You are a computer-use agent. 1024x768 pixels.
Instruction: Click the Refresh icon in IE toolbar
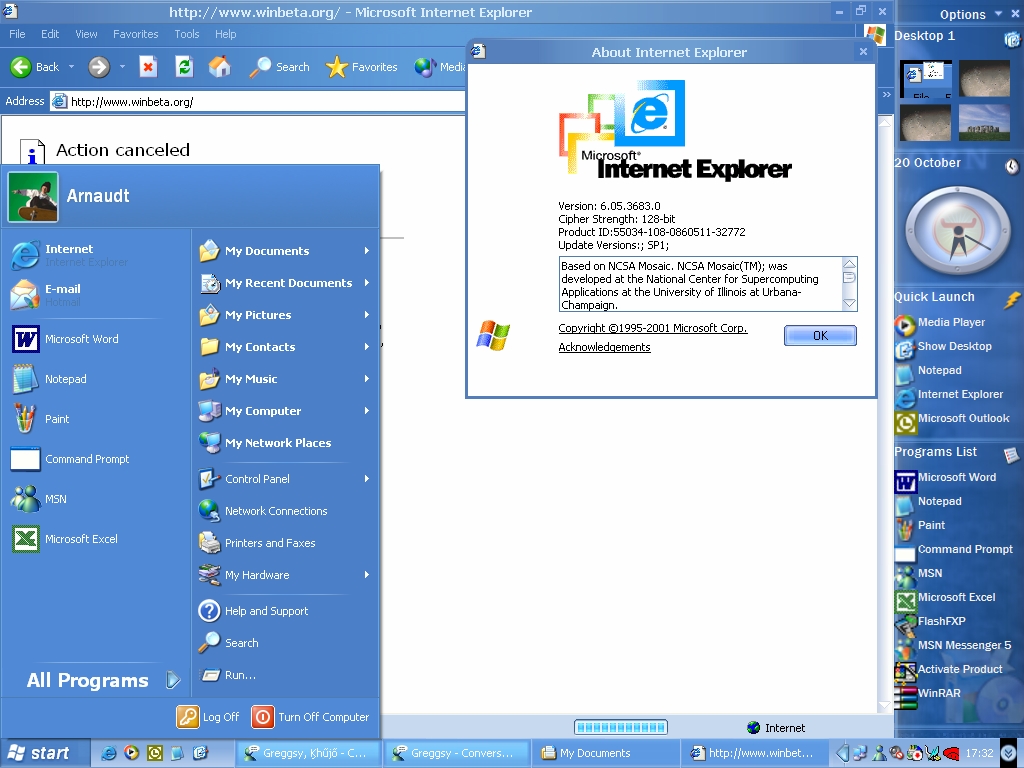click(184, 67)
